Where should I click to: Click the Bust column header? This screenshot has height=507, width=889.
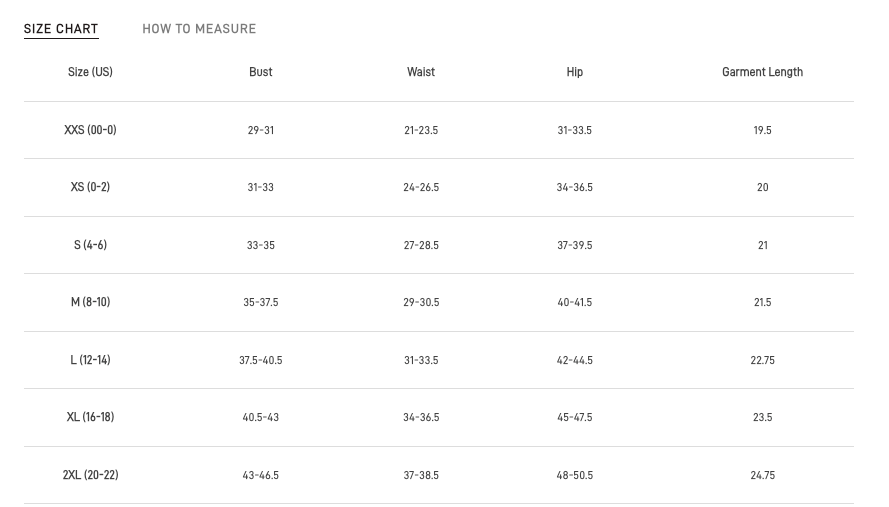(261, 72)
